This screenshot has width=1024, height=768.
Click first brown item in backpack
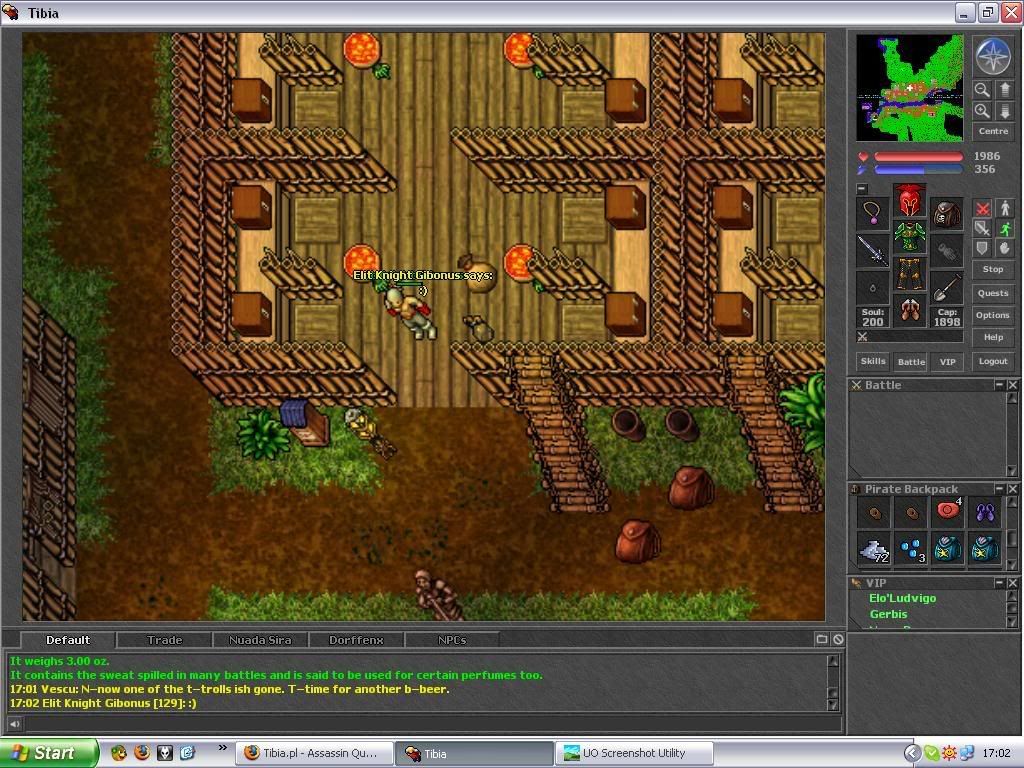click(874, 513)
